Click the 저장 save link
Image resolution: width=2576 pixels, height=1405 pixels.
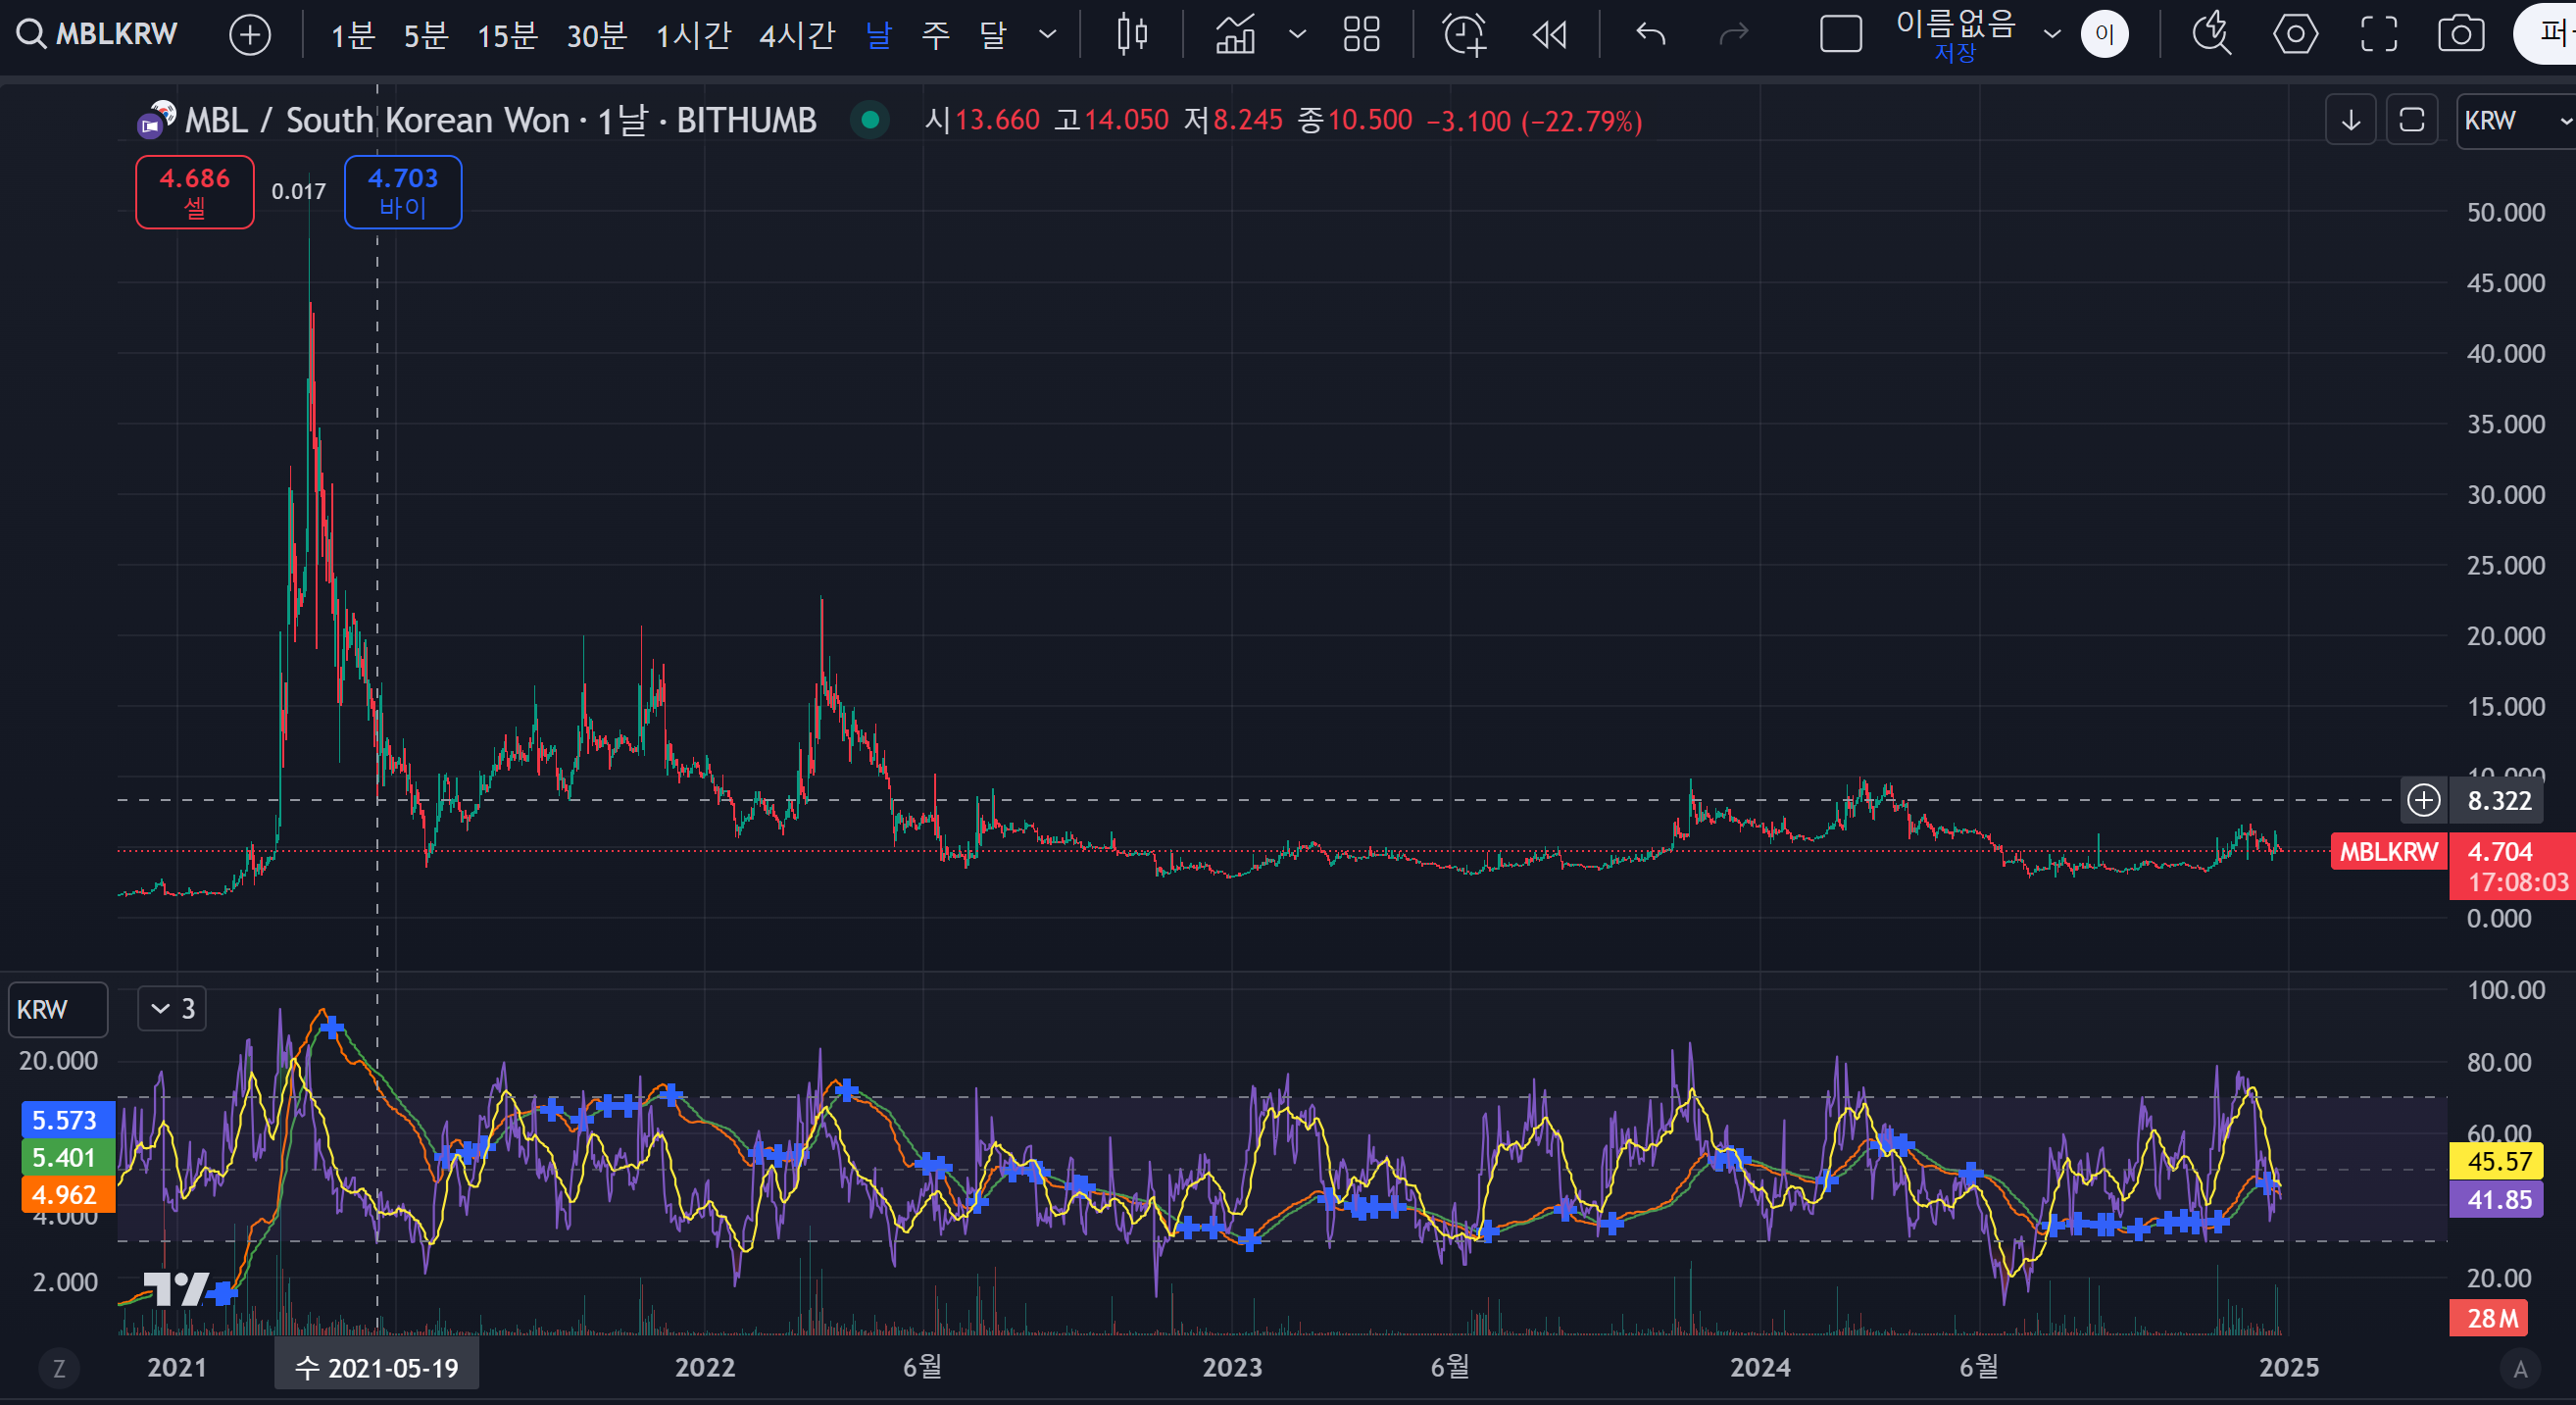[1955, 53]
